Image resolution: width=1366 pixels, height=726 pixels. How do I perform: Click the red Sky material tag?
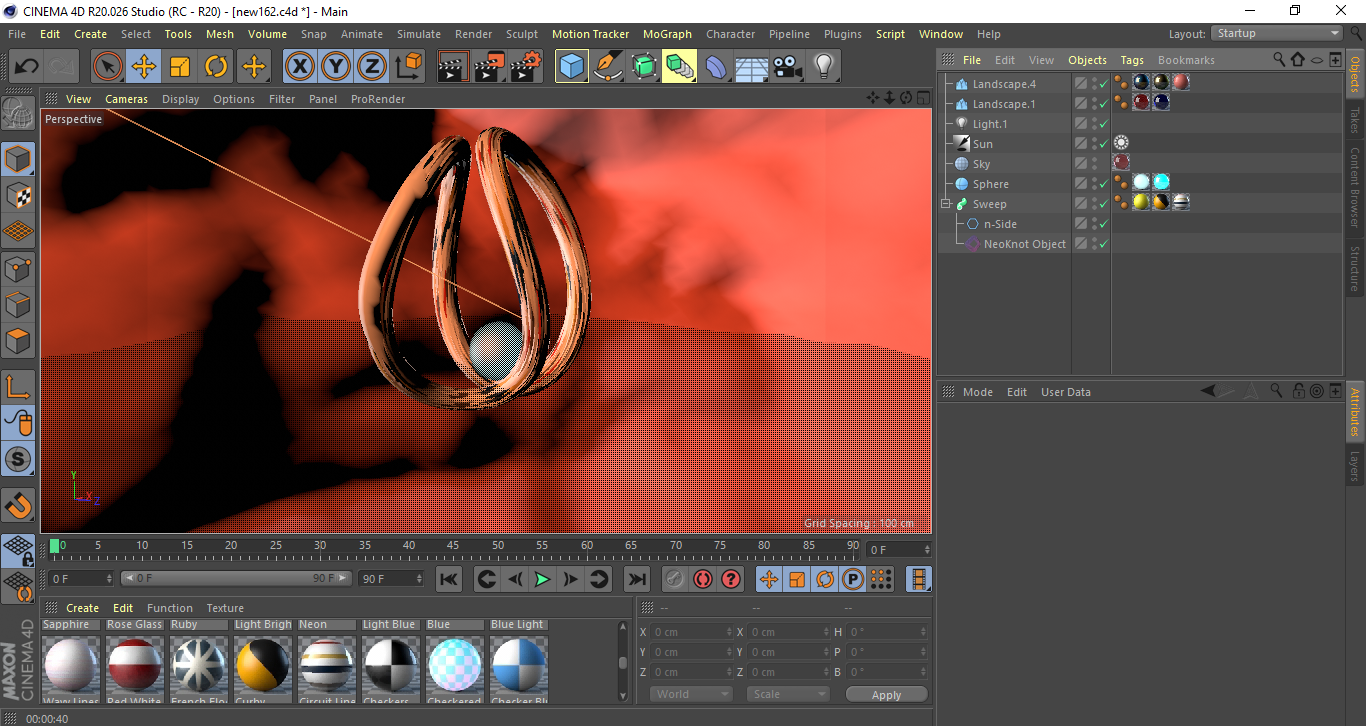pyautogui.click(x=1121, y=163)
